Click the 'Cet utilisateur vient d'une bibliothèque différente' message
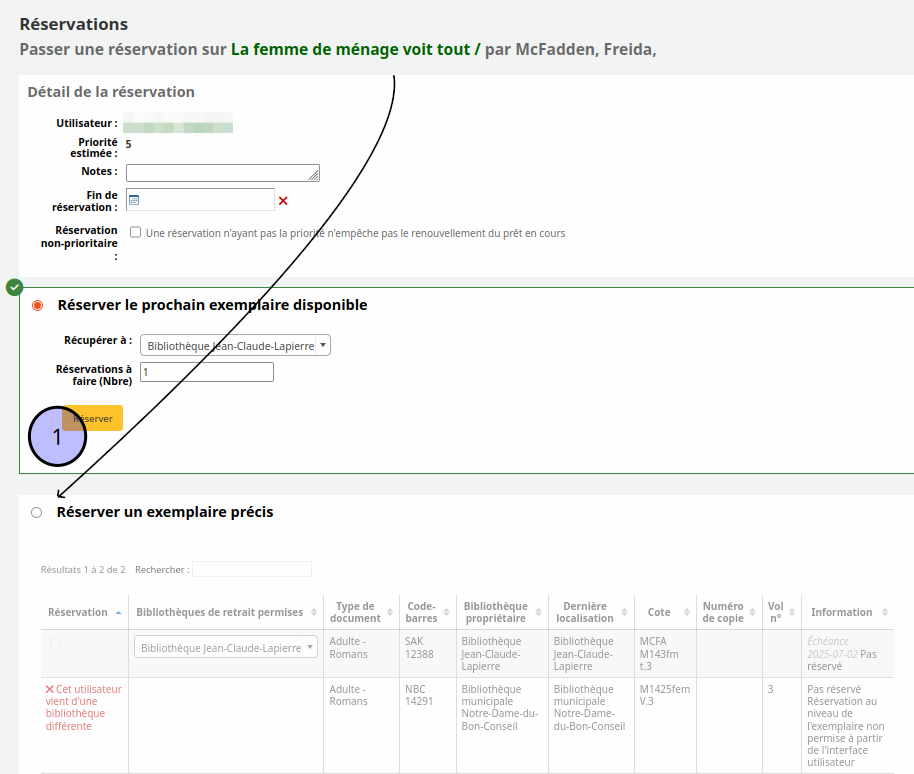 click(x=83, y=708)
